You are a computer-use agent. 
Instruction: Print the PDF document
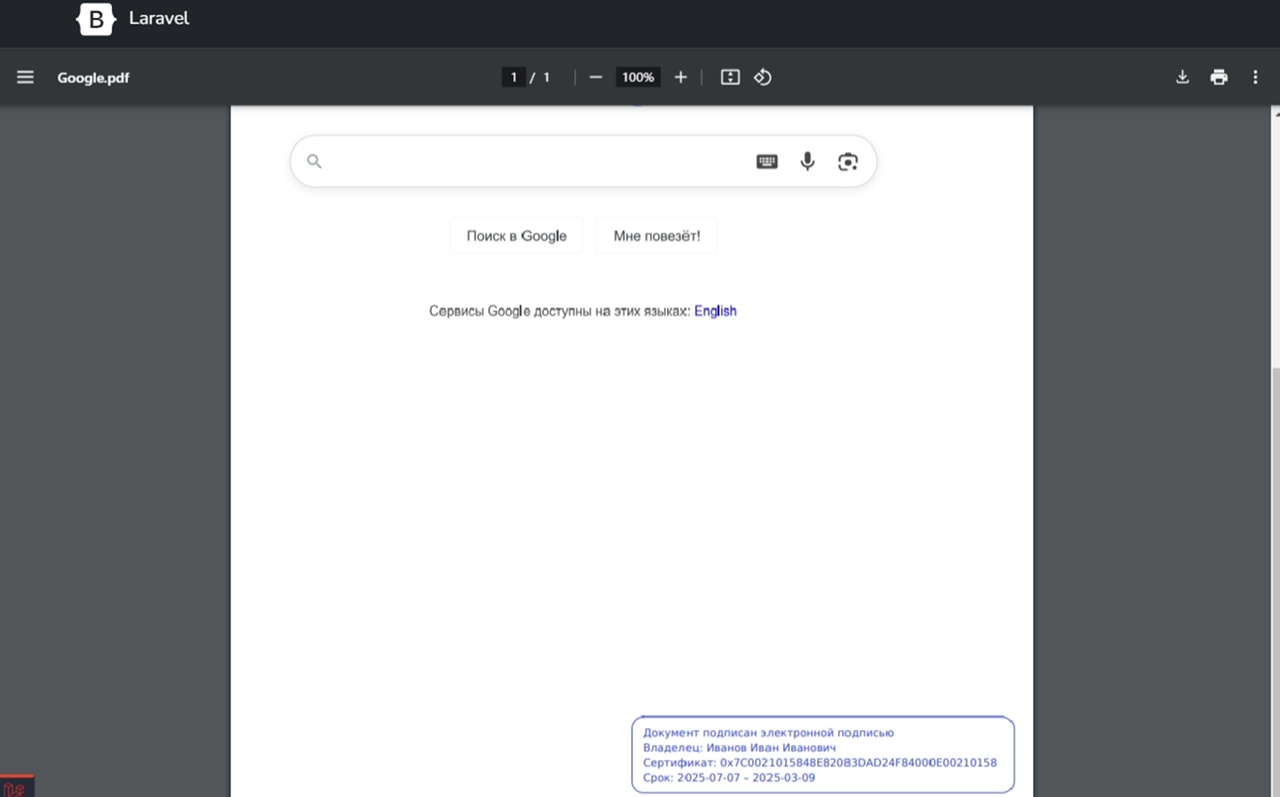click(x=1219, y=77)
